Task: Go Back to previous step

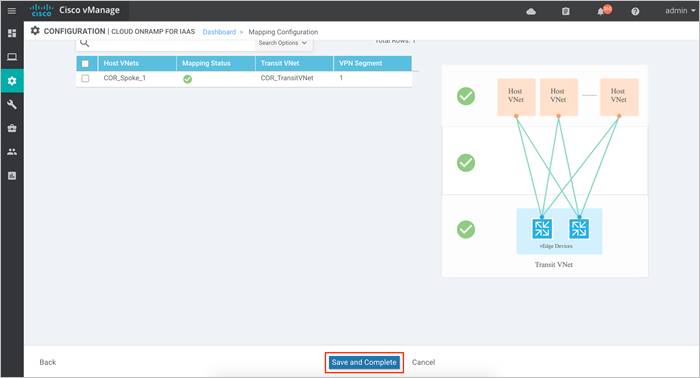Action: (47, 362)
